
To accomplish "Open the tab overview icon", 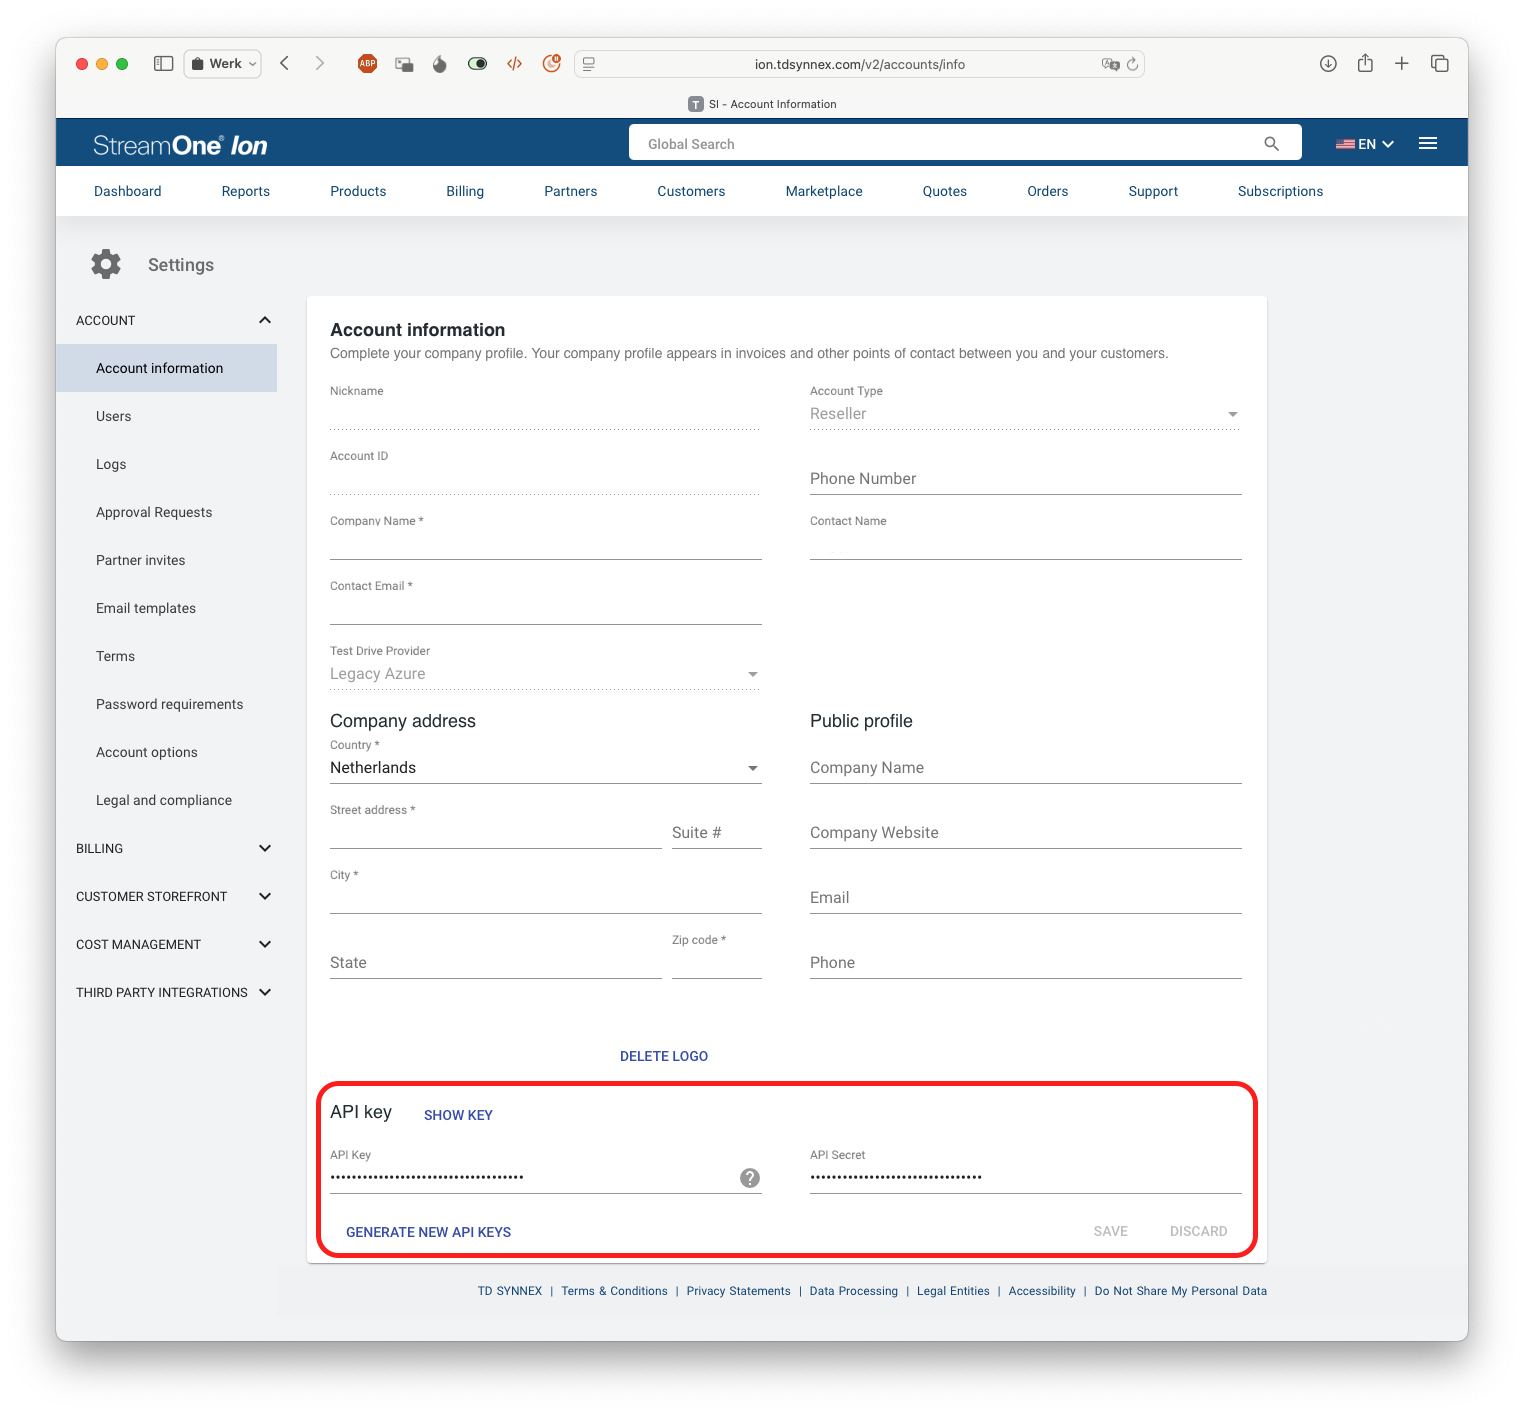I will tap(1440, 63).
